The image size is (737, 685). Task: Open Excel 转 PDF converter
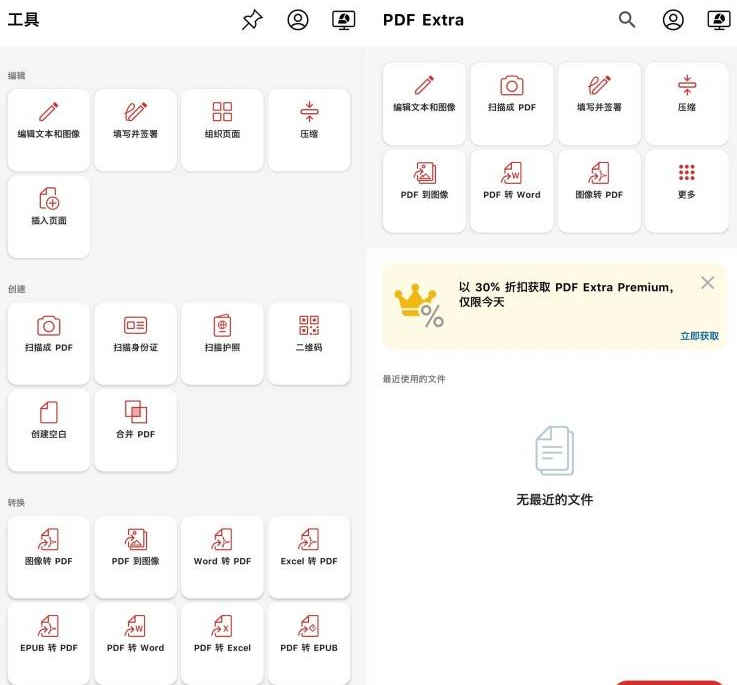coord(309,557)
